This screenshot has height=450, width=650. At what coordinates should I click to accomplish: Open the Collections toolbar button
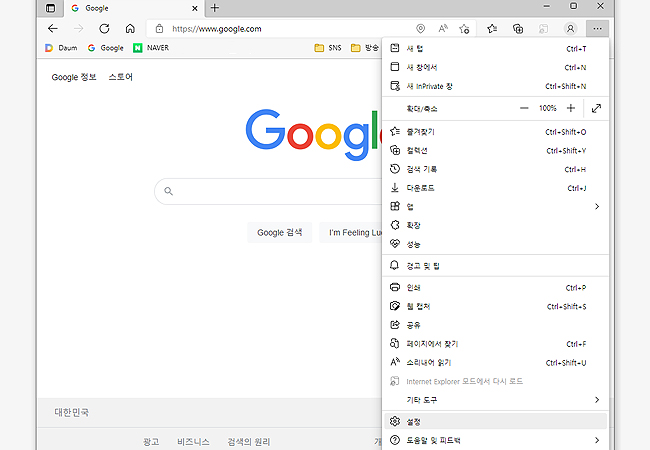[x=518, y=29]
